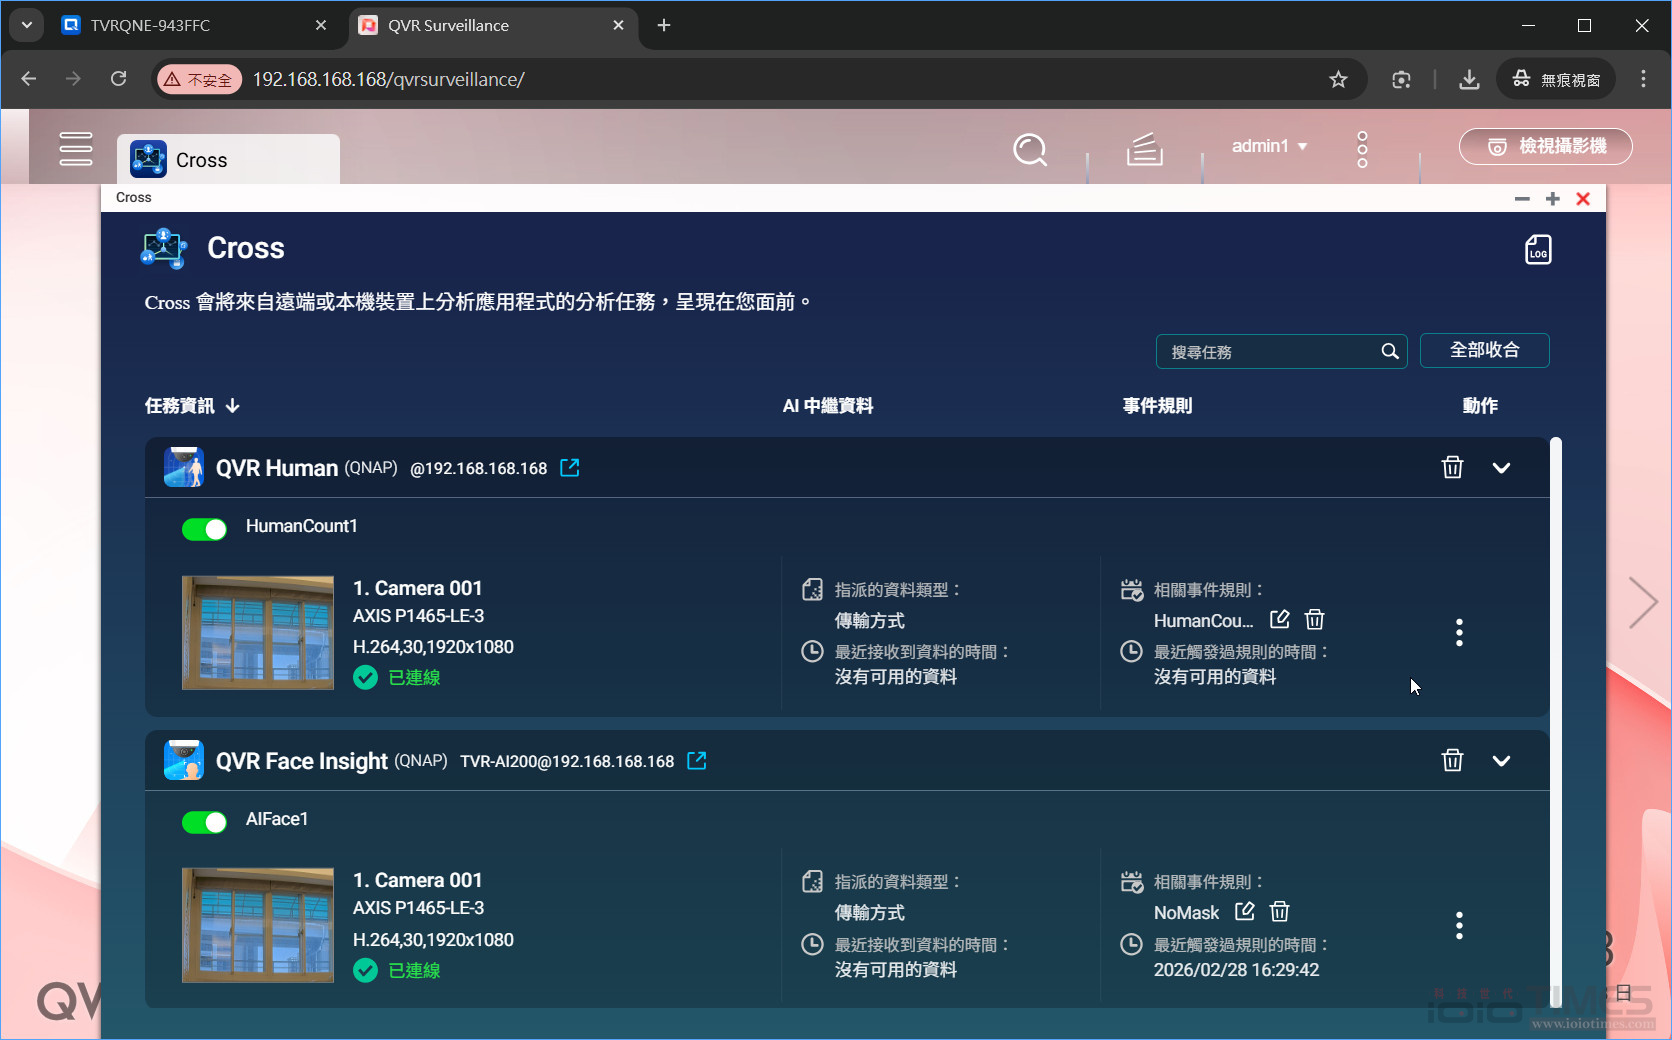Open the Cross log viewer
1672x1040 pixels.
pyautogui.click(x=1537, y=250)
